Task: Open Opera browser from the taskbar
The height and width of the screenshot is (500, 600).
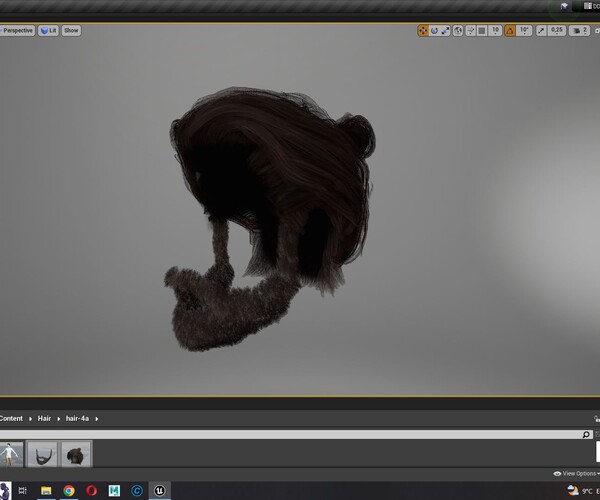Action: click(x=91, y=490)
